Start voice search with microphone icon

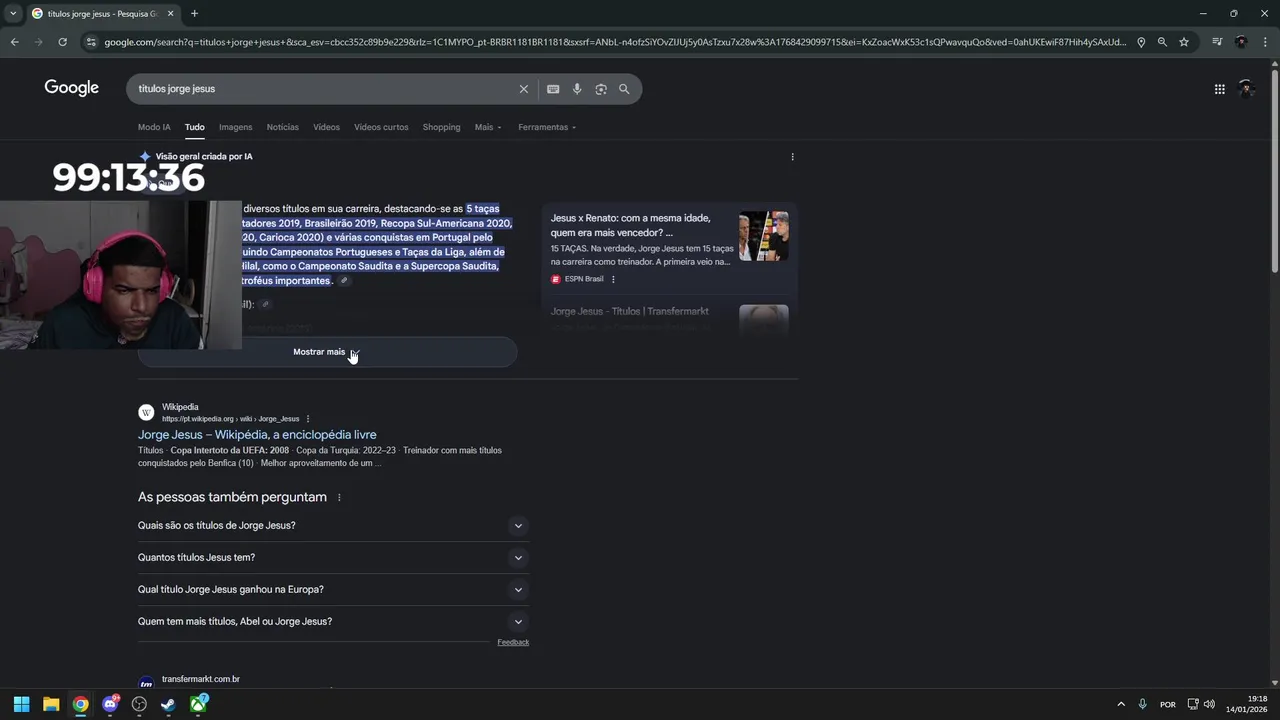pos(577,89)
